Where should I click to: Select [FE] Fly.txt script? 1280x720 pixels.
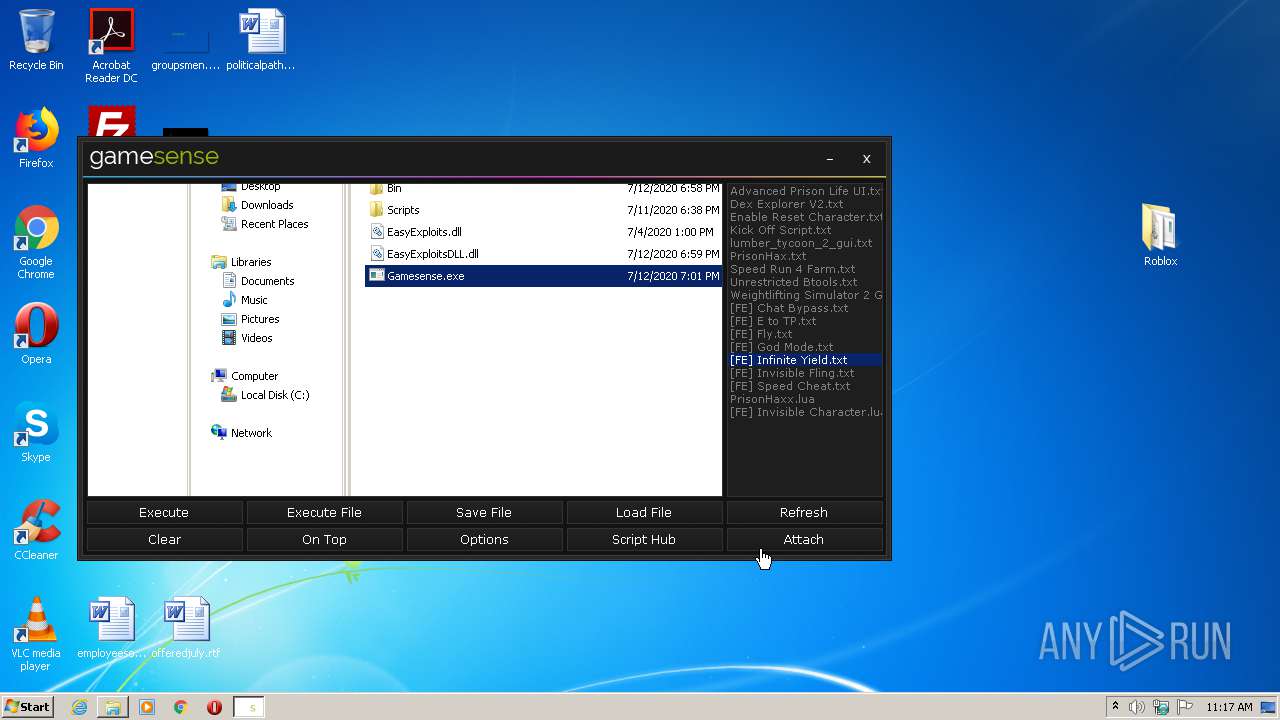pyautogui.click(x=806, y=334)
